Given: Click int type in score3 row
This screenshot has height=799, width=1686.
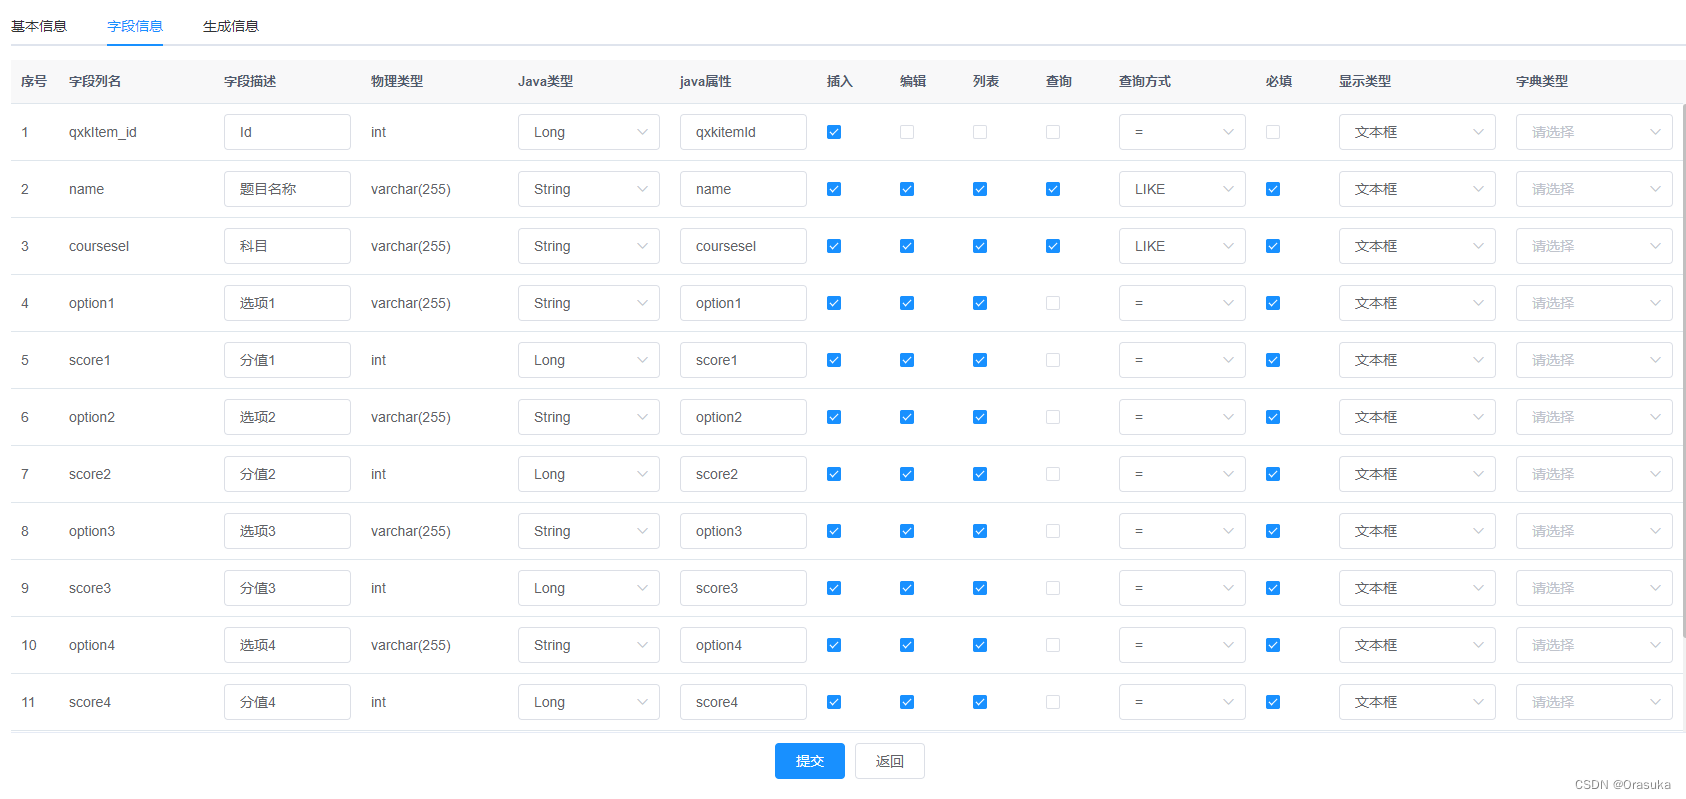Looking at the screenshot, I should click(378, 588).
